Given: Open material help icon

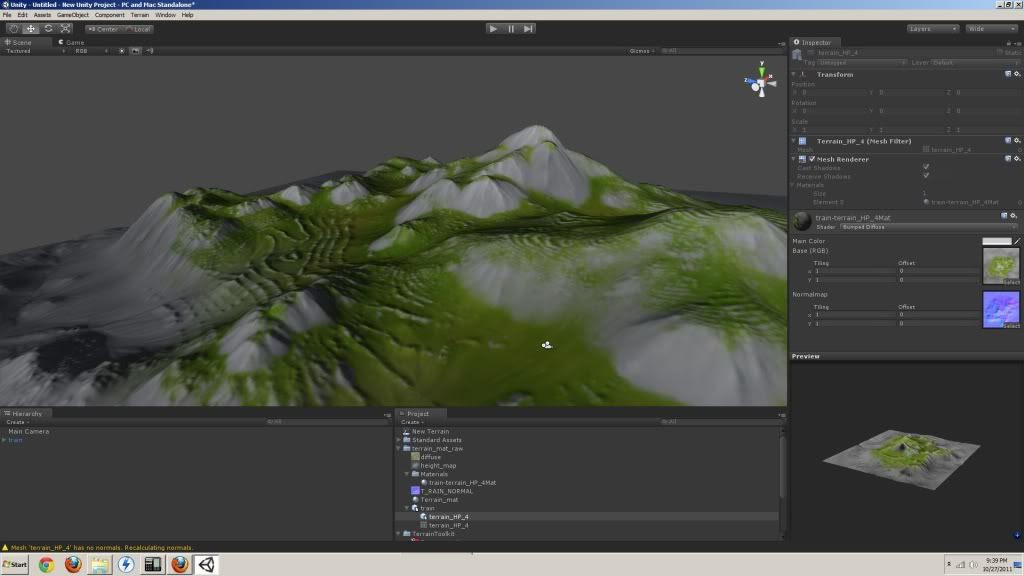Looking at the screenshot, I should tap(1004, 216).
